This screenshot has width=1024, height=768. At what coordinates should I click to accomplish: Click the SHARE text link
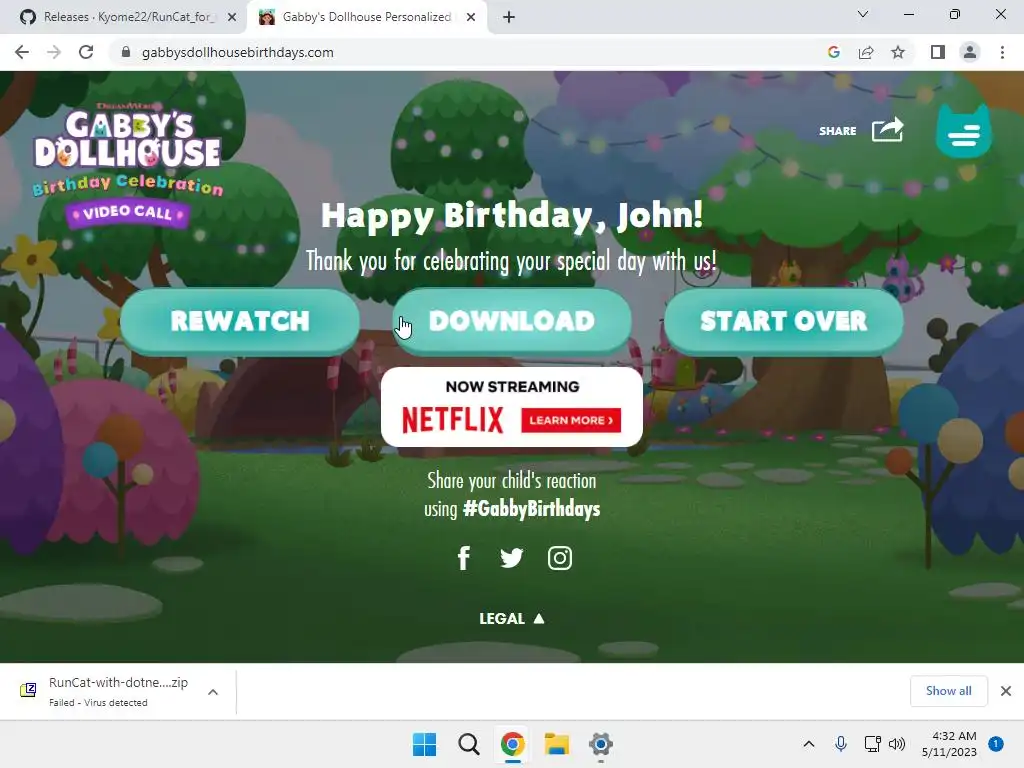(837, 131)
